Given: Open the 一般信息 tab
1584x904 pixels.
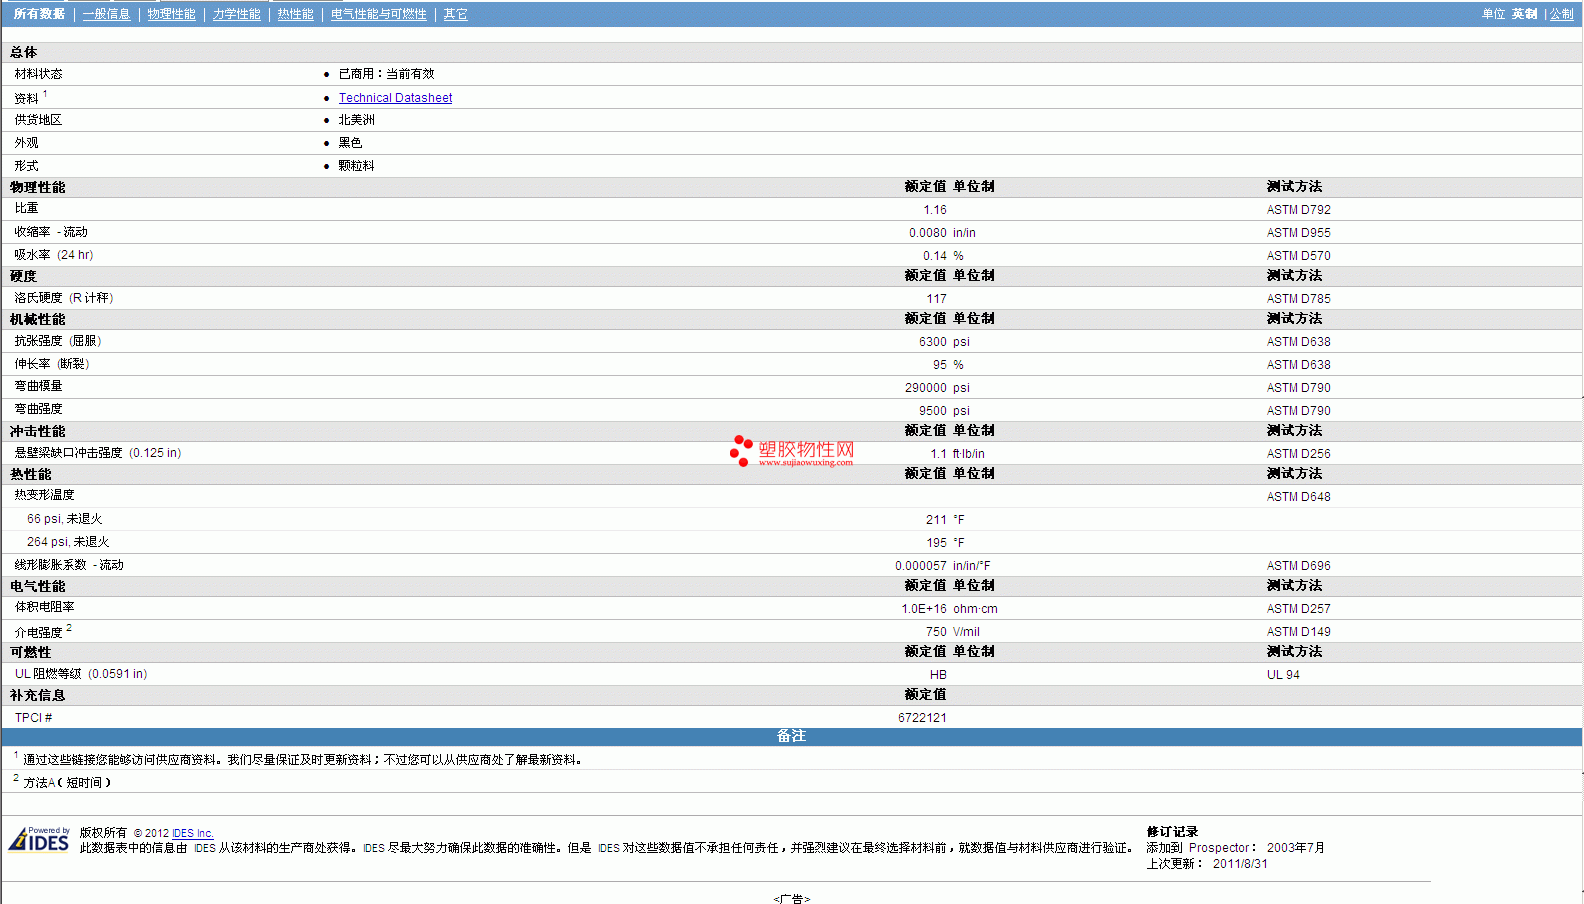Looking at the screenshot, I should [x=106, y=14].
